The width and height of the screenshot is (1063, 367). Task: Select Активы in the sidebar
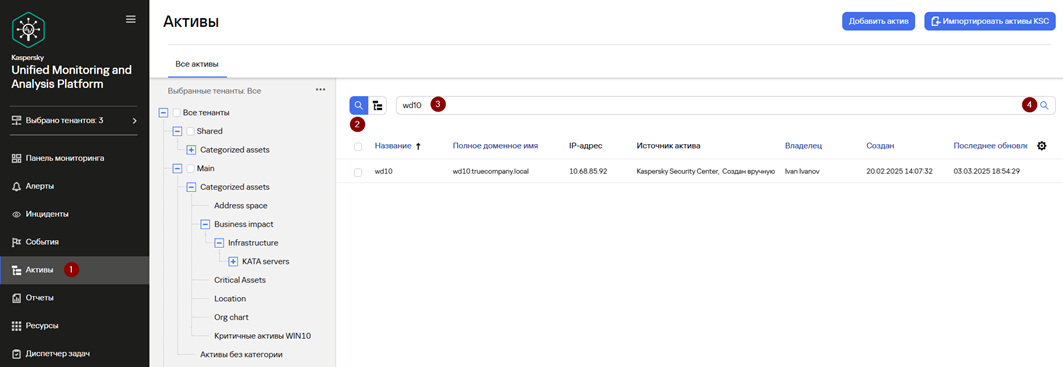point(75,270)
